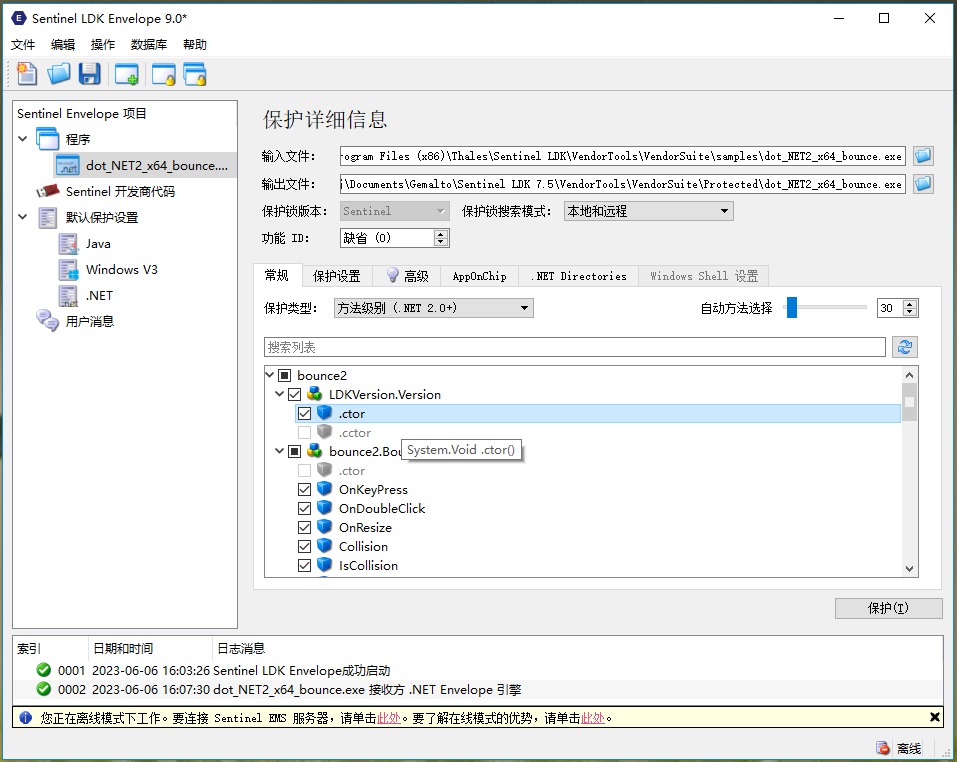Viewport: 957px width, 762px height.
Task: Open the 数据库 menu
Action: [148, 45]
